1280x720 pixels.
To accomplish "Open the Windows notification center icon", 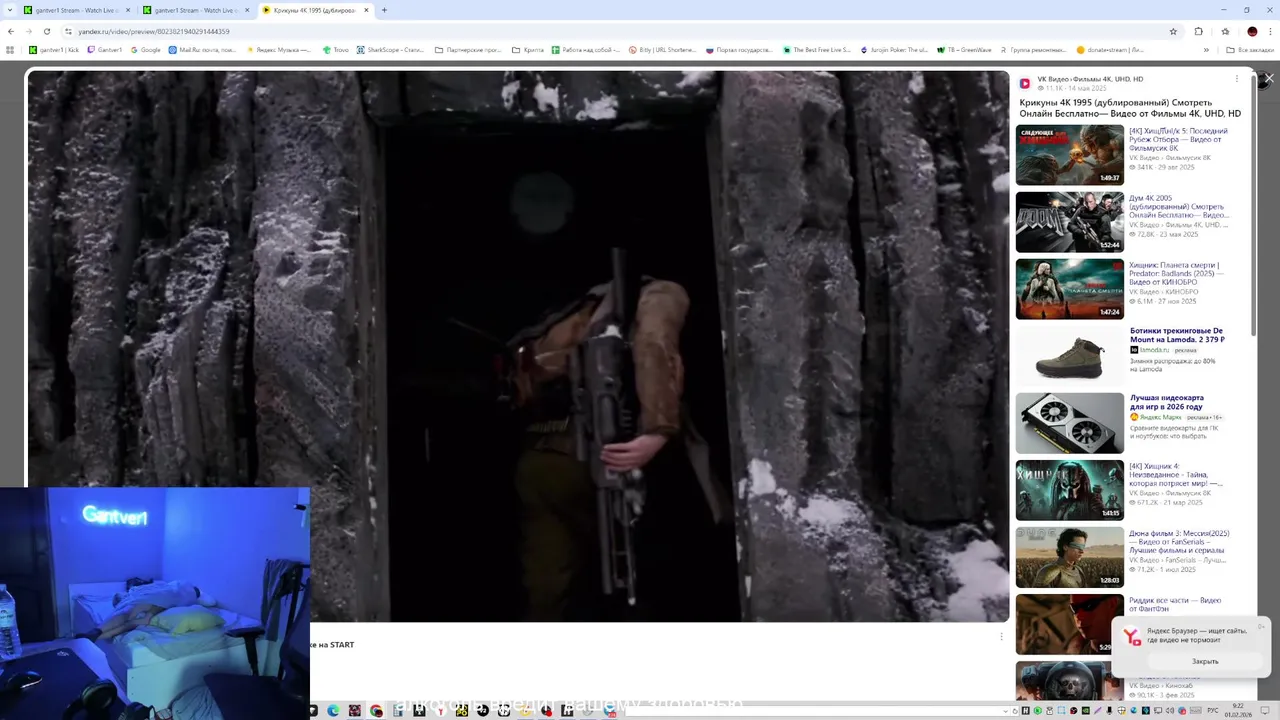I will [x=1266, y=711].
